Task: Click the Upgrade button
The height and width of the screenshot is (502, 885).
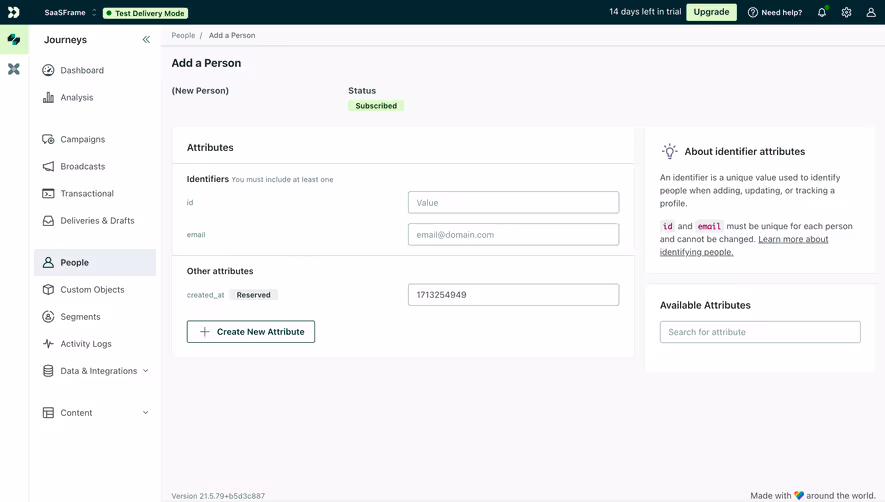Action: 711,12
